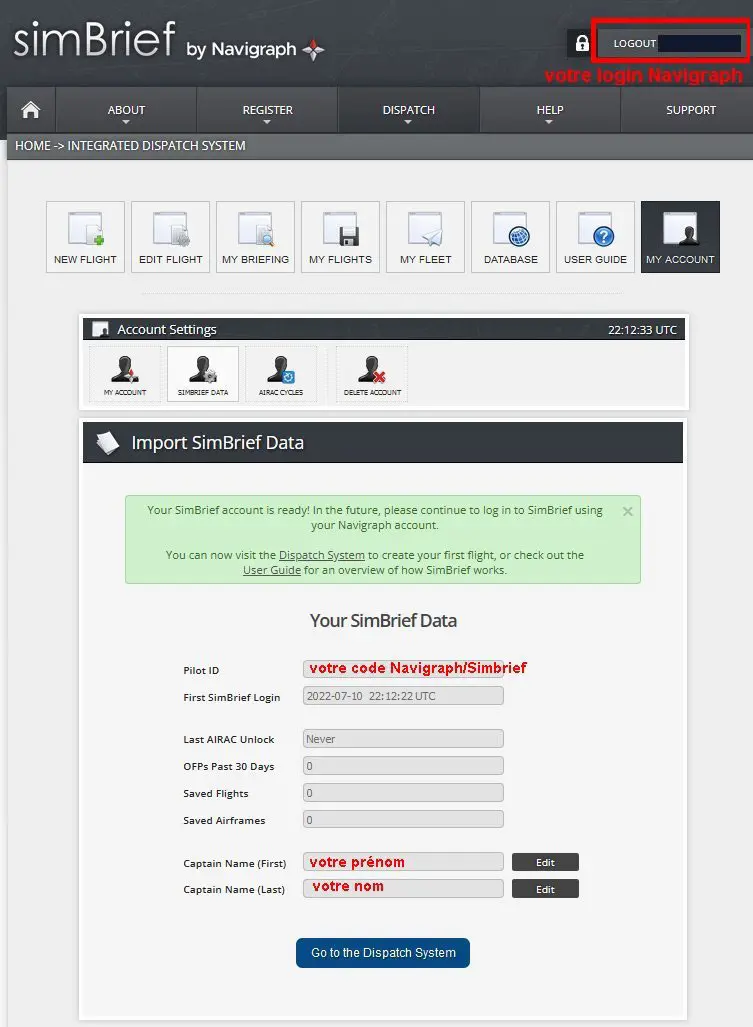Open the User Guide icon
Image resolution: width=753 pixels, height=1027 pixels.
coord(595,237)
